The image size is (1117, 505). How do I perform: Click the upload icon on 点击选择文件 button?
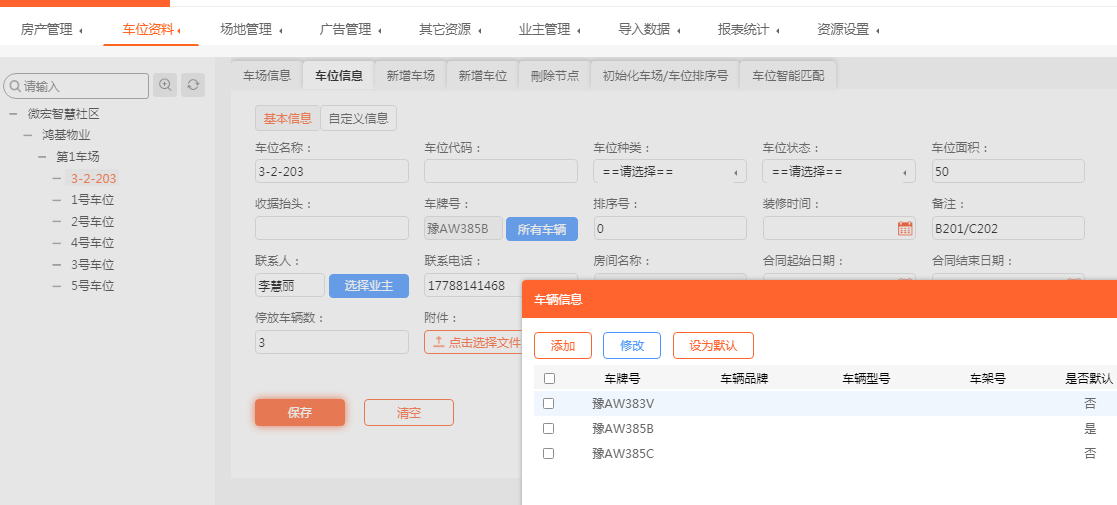click(438, 342)
